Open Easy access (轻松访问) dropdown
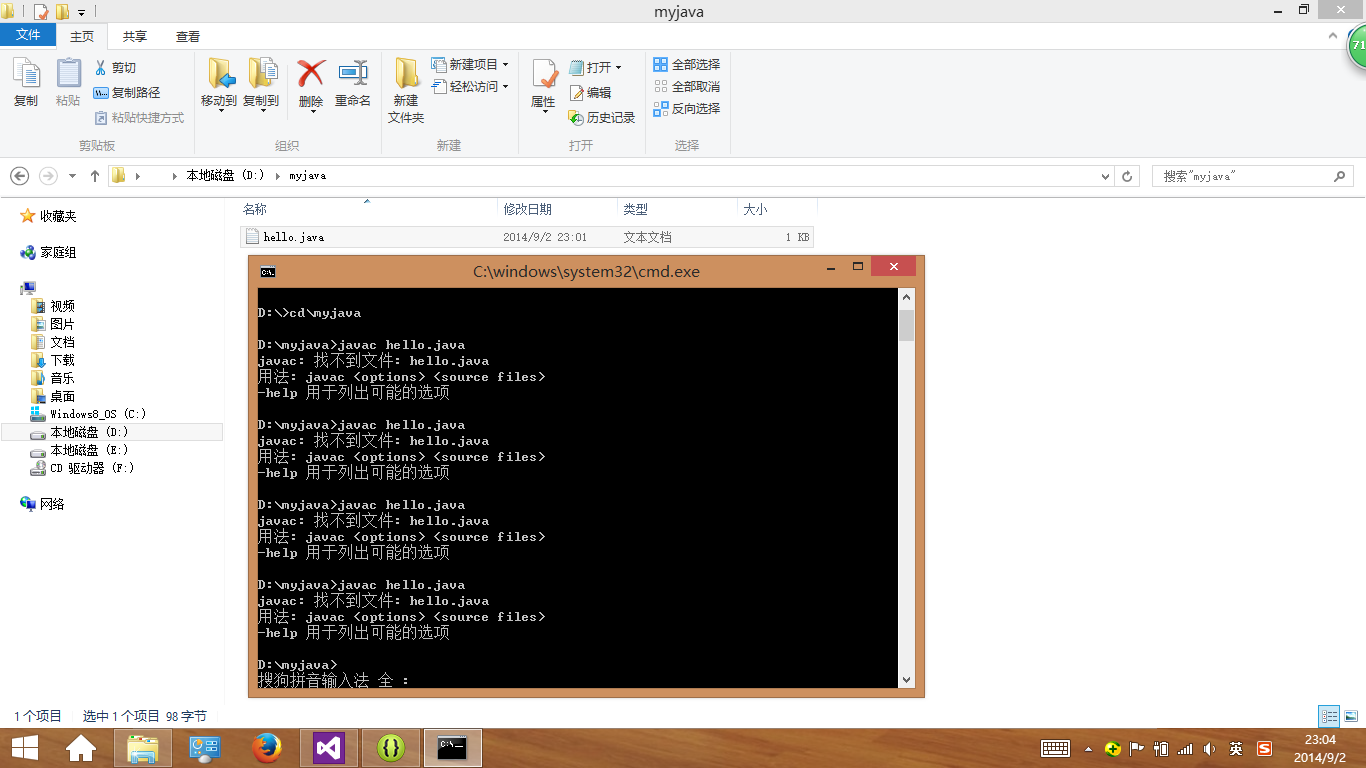Screen dimensions: 1366x768 tap(470, 87)
